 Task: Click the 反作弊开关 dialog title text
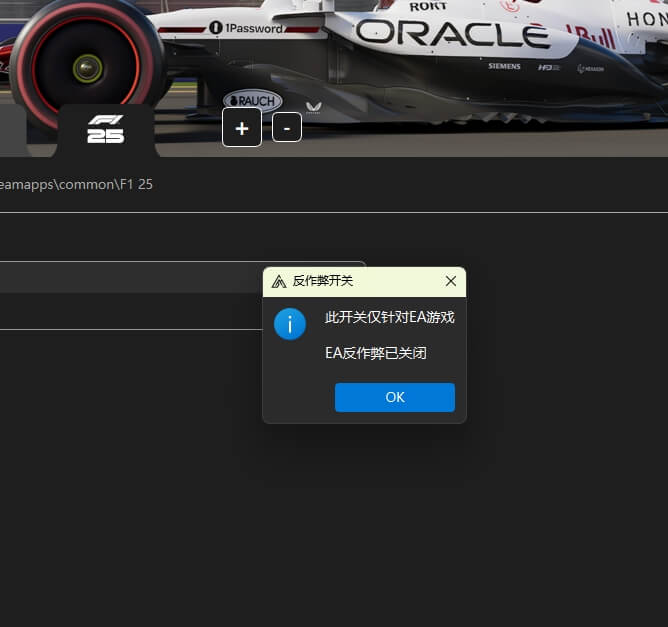point(322,281)
